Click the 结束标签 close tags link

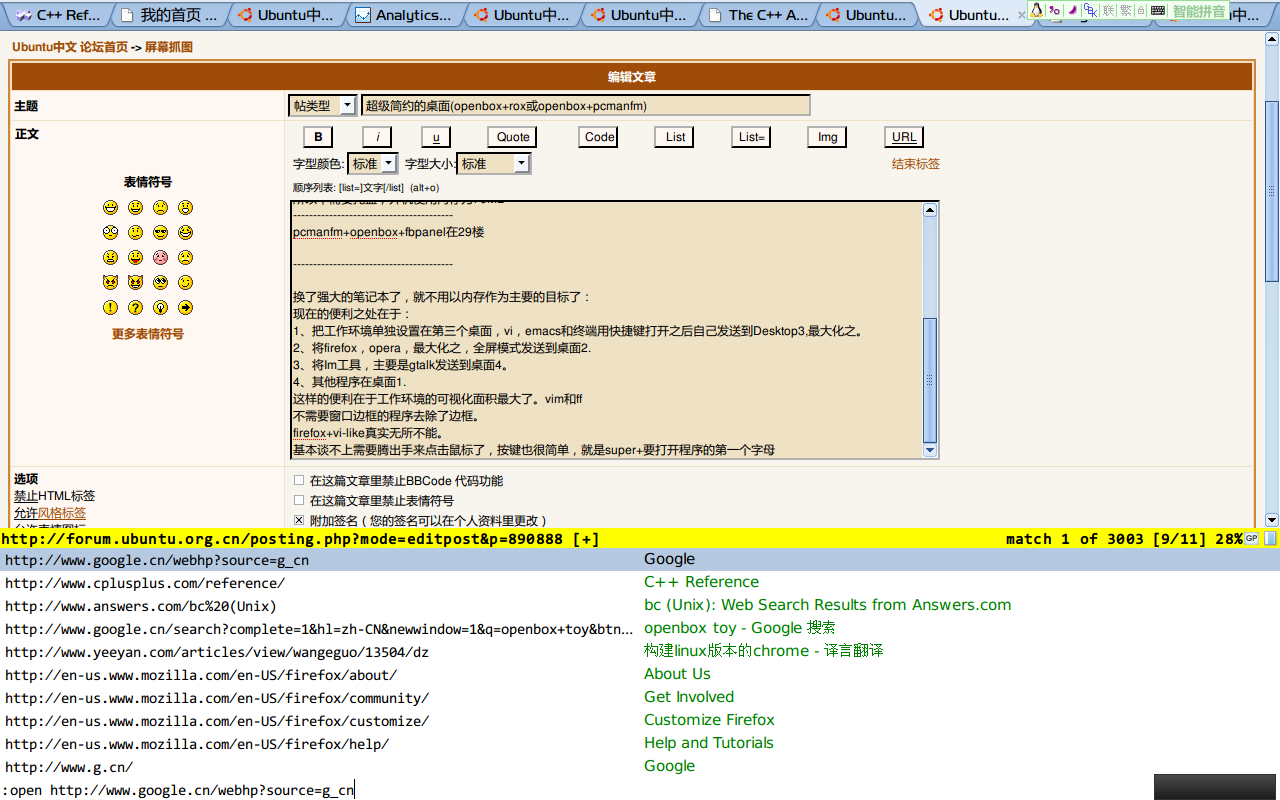[916, 164]
